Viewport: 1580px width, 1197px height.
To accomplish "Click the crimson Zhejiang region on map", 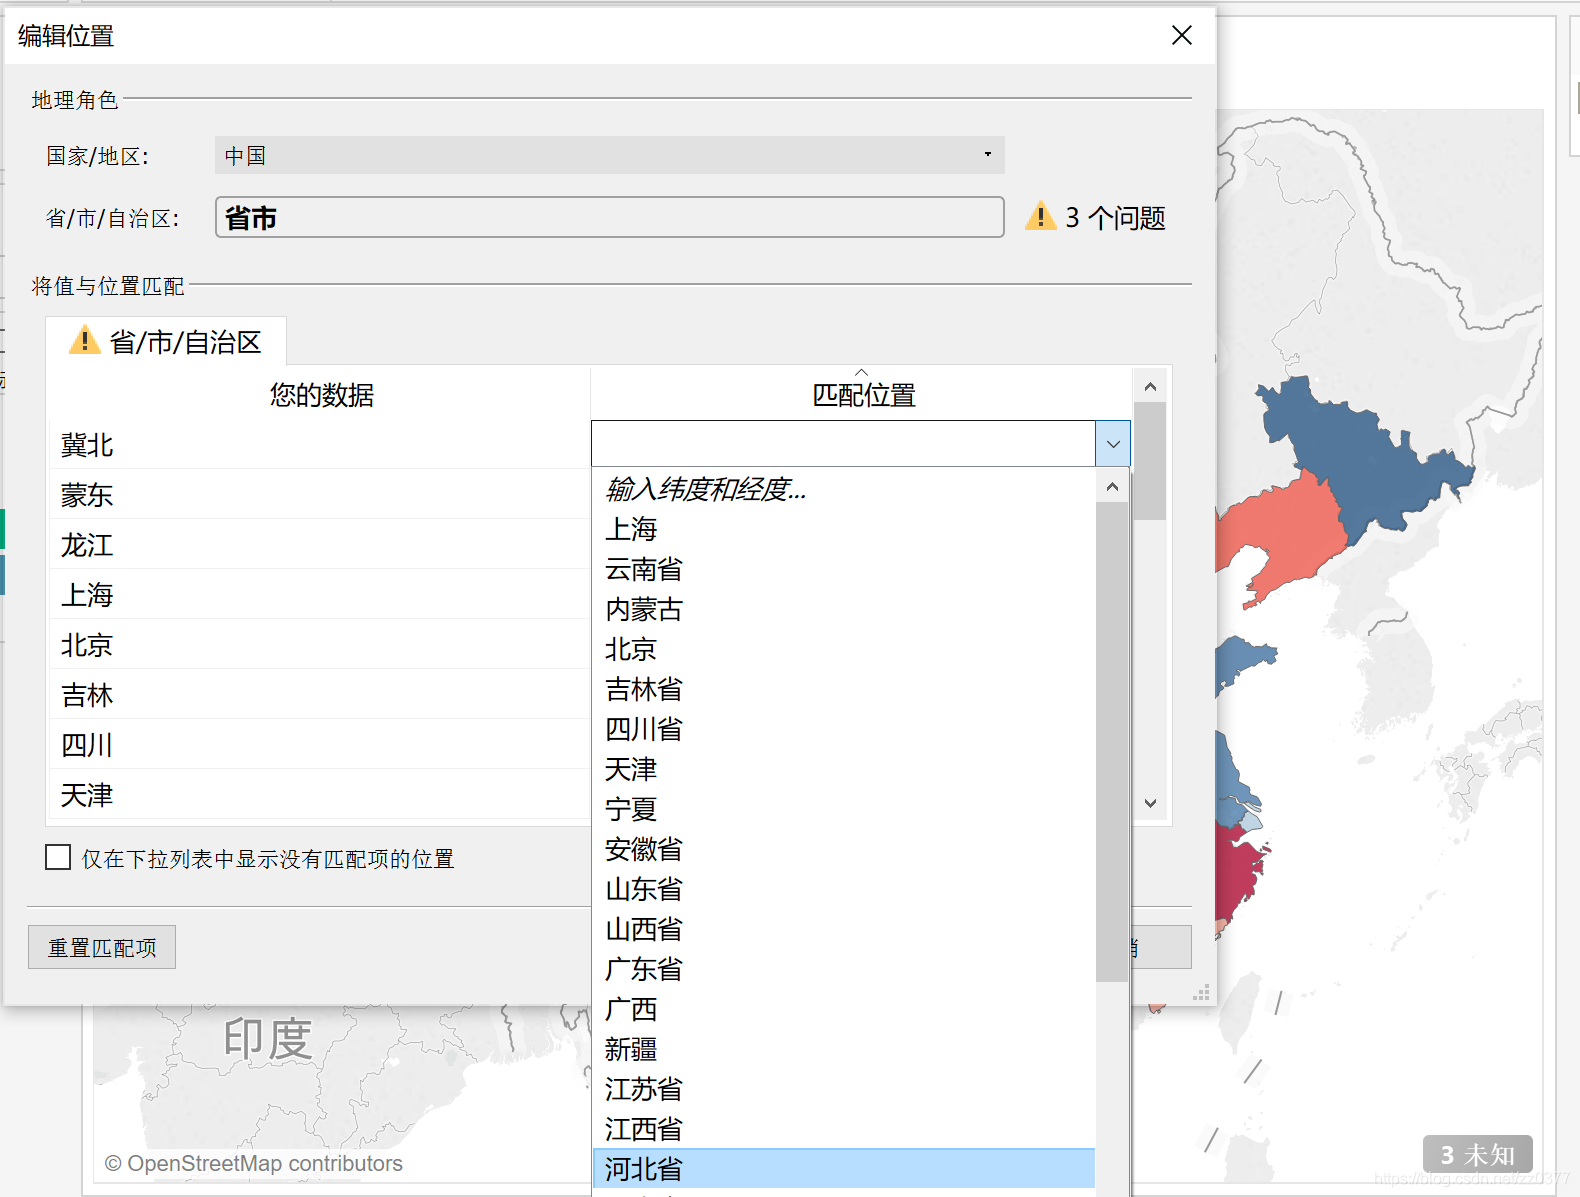I will [1236, 875].
